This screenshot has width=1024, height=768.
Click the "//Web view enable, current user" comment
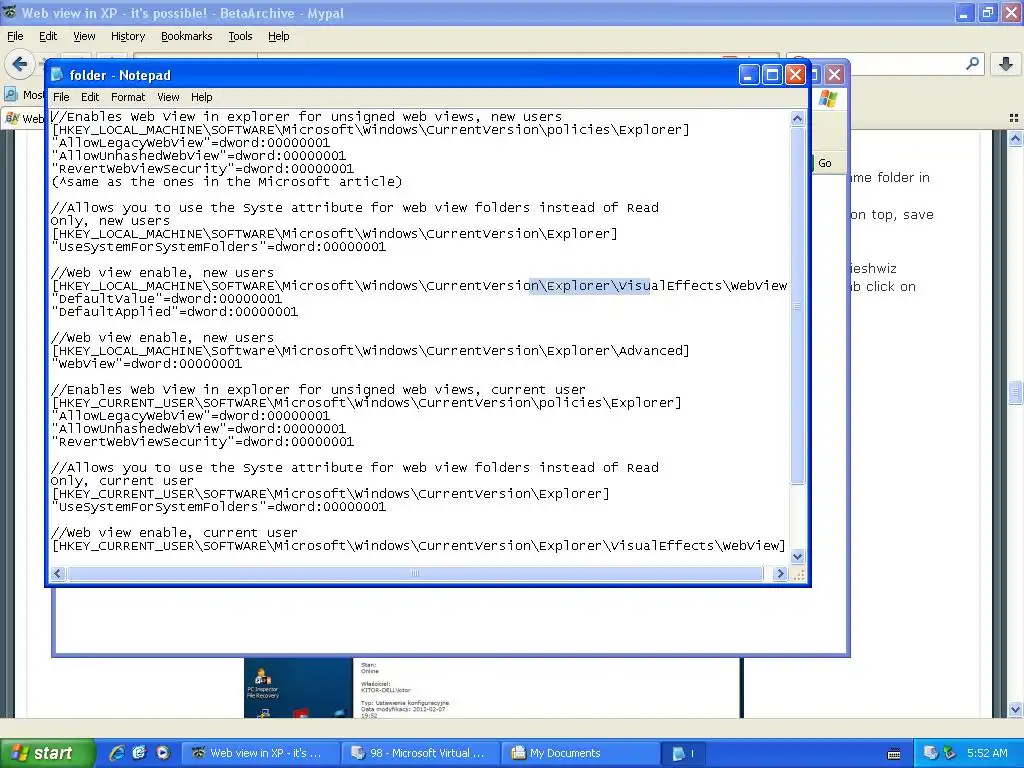174,533
